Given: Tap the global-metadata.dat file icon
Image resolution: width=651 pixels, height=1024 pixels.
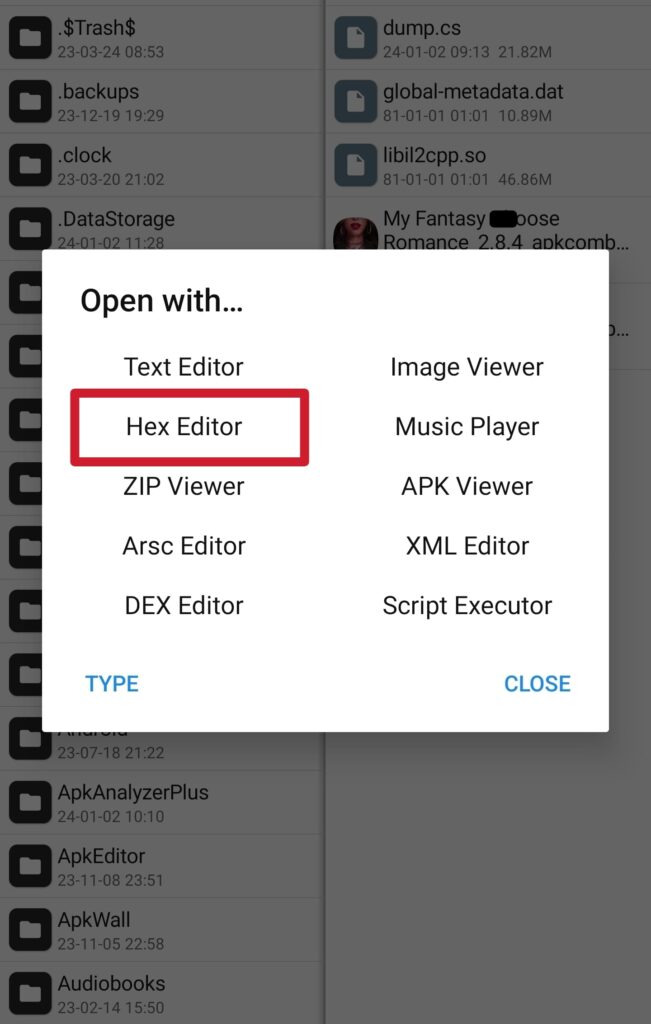Looking at the screenshot, I should click(x=356, y=101).
